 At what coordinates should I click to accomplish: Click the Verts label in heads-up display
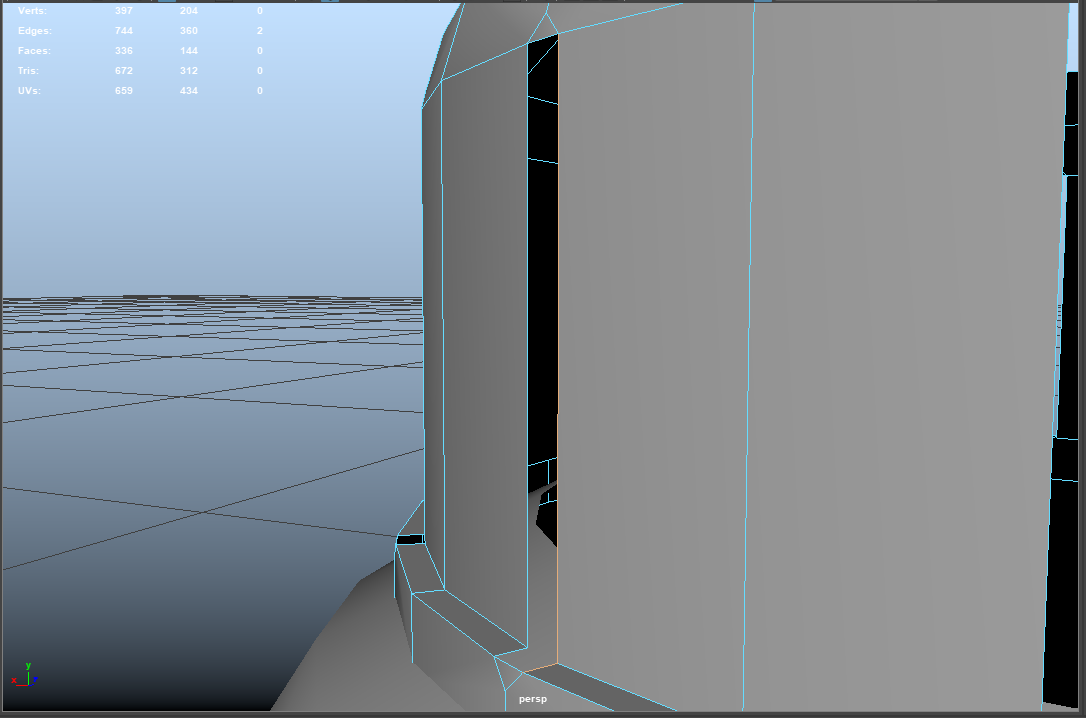tap(32, 11)
